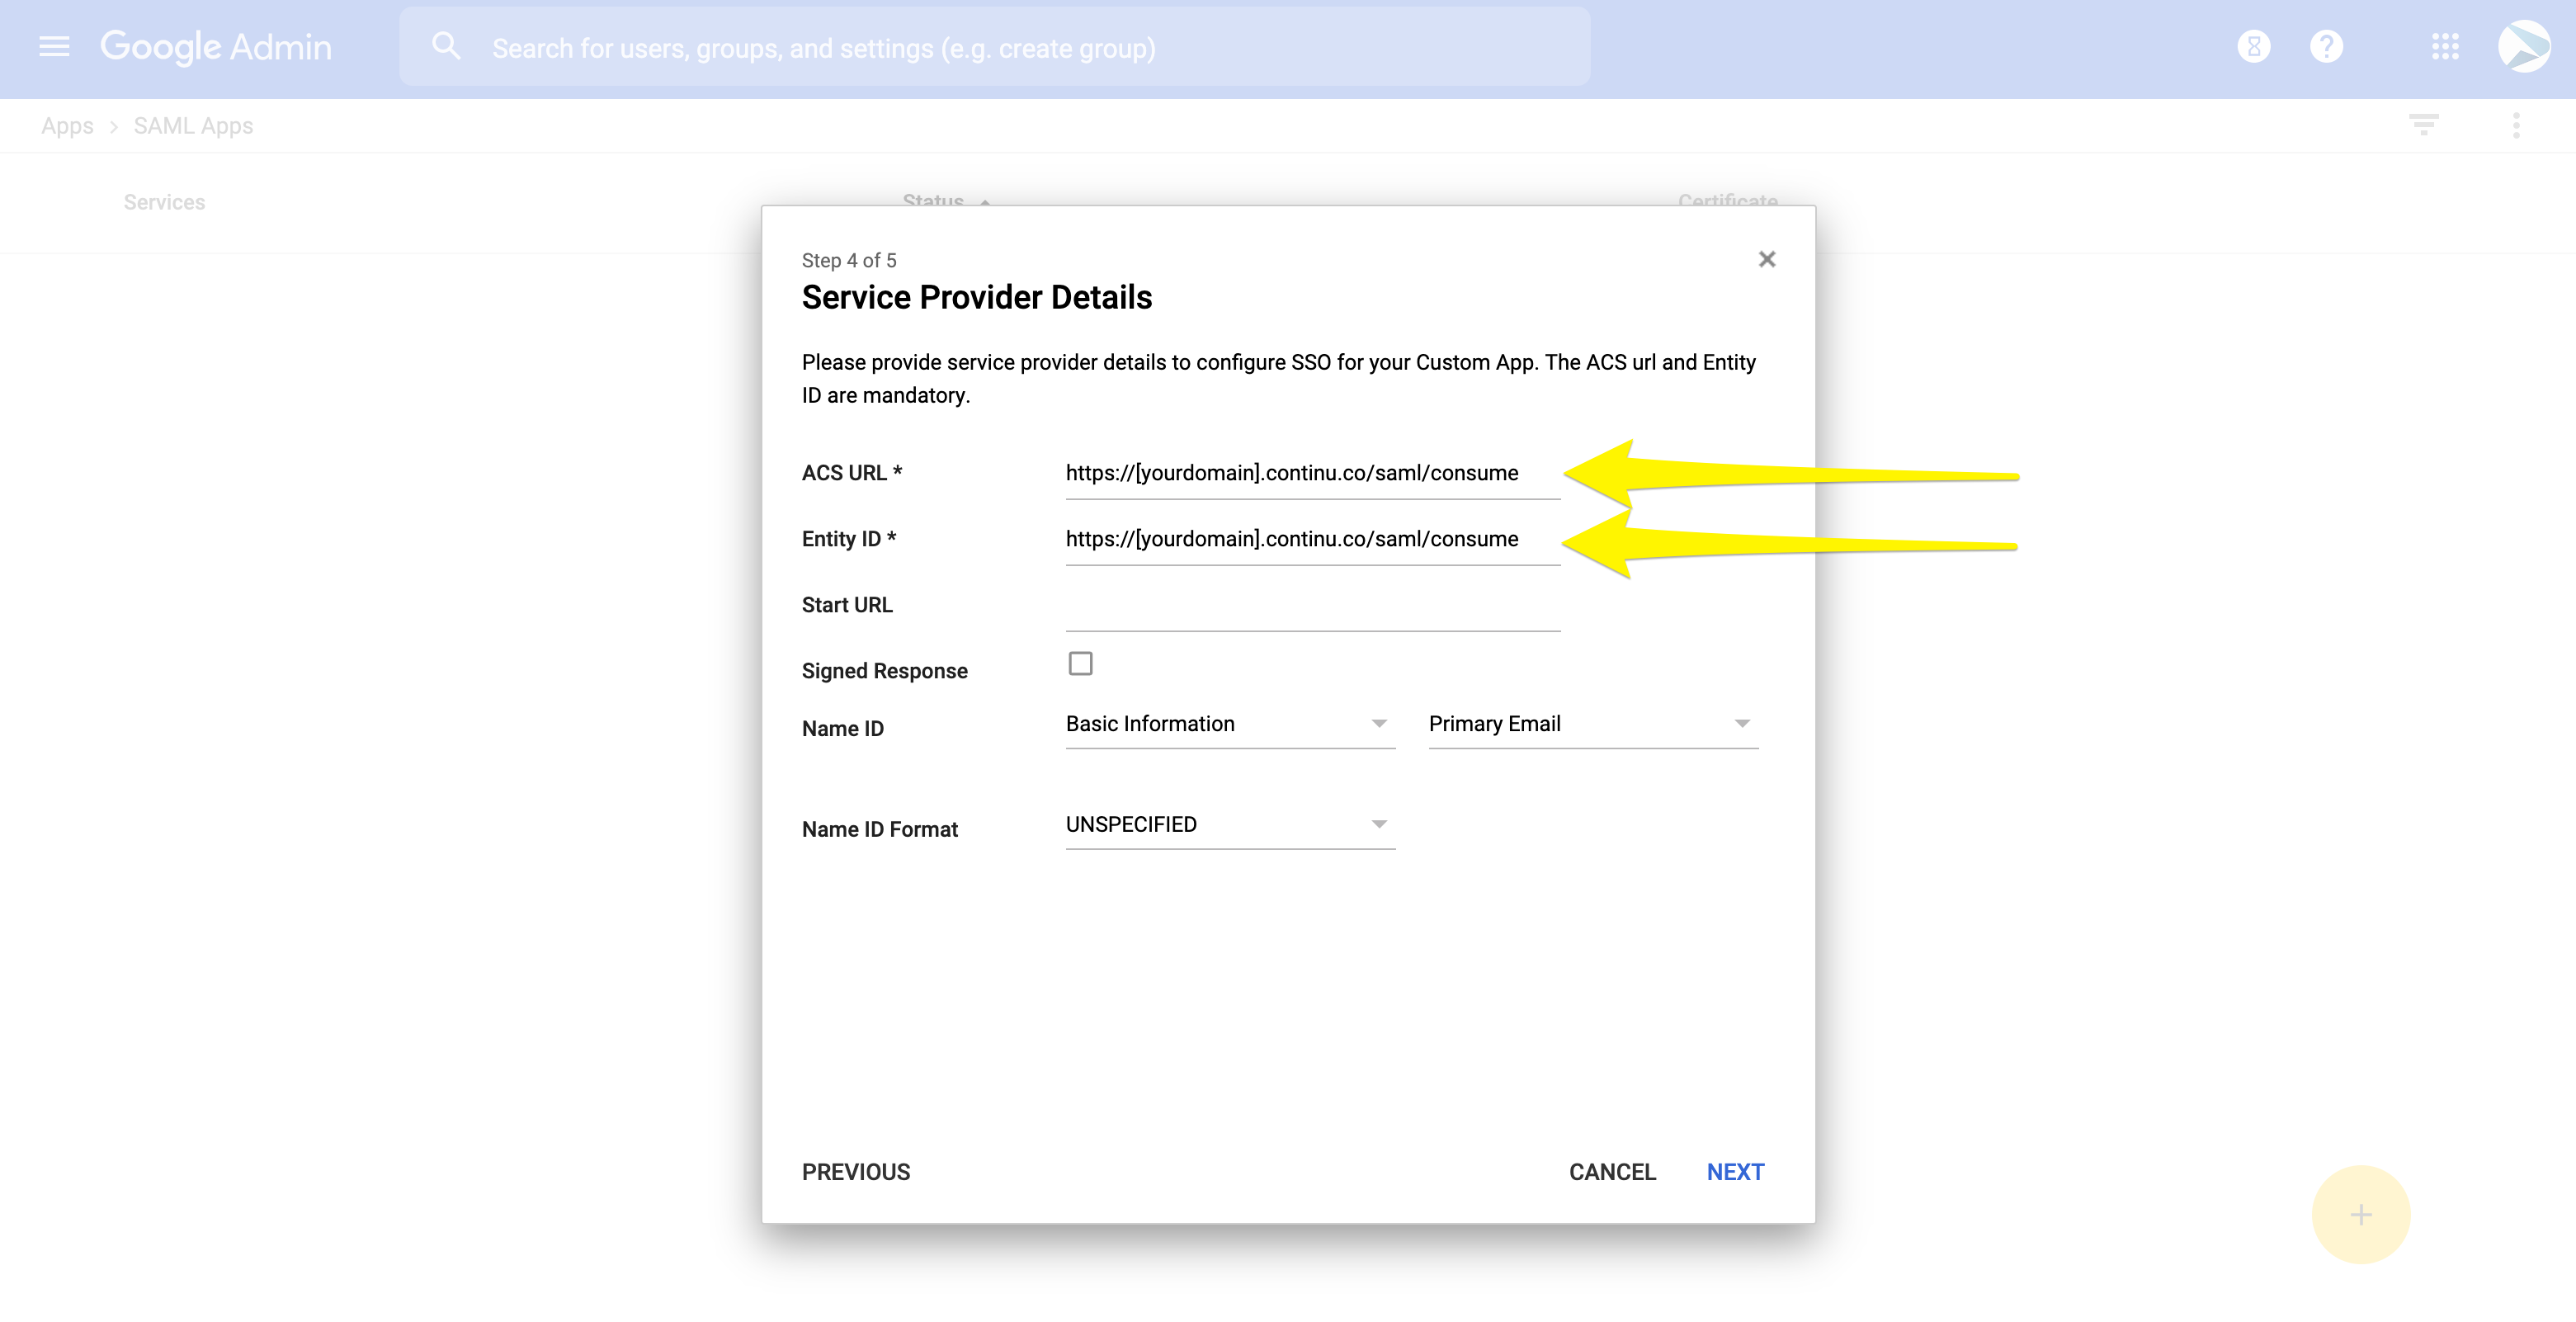Click the NEXT button
The image size is (2576, 1322).
[1735, 1172]
